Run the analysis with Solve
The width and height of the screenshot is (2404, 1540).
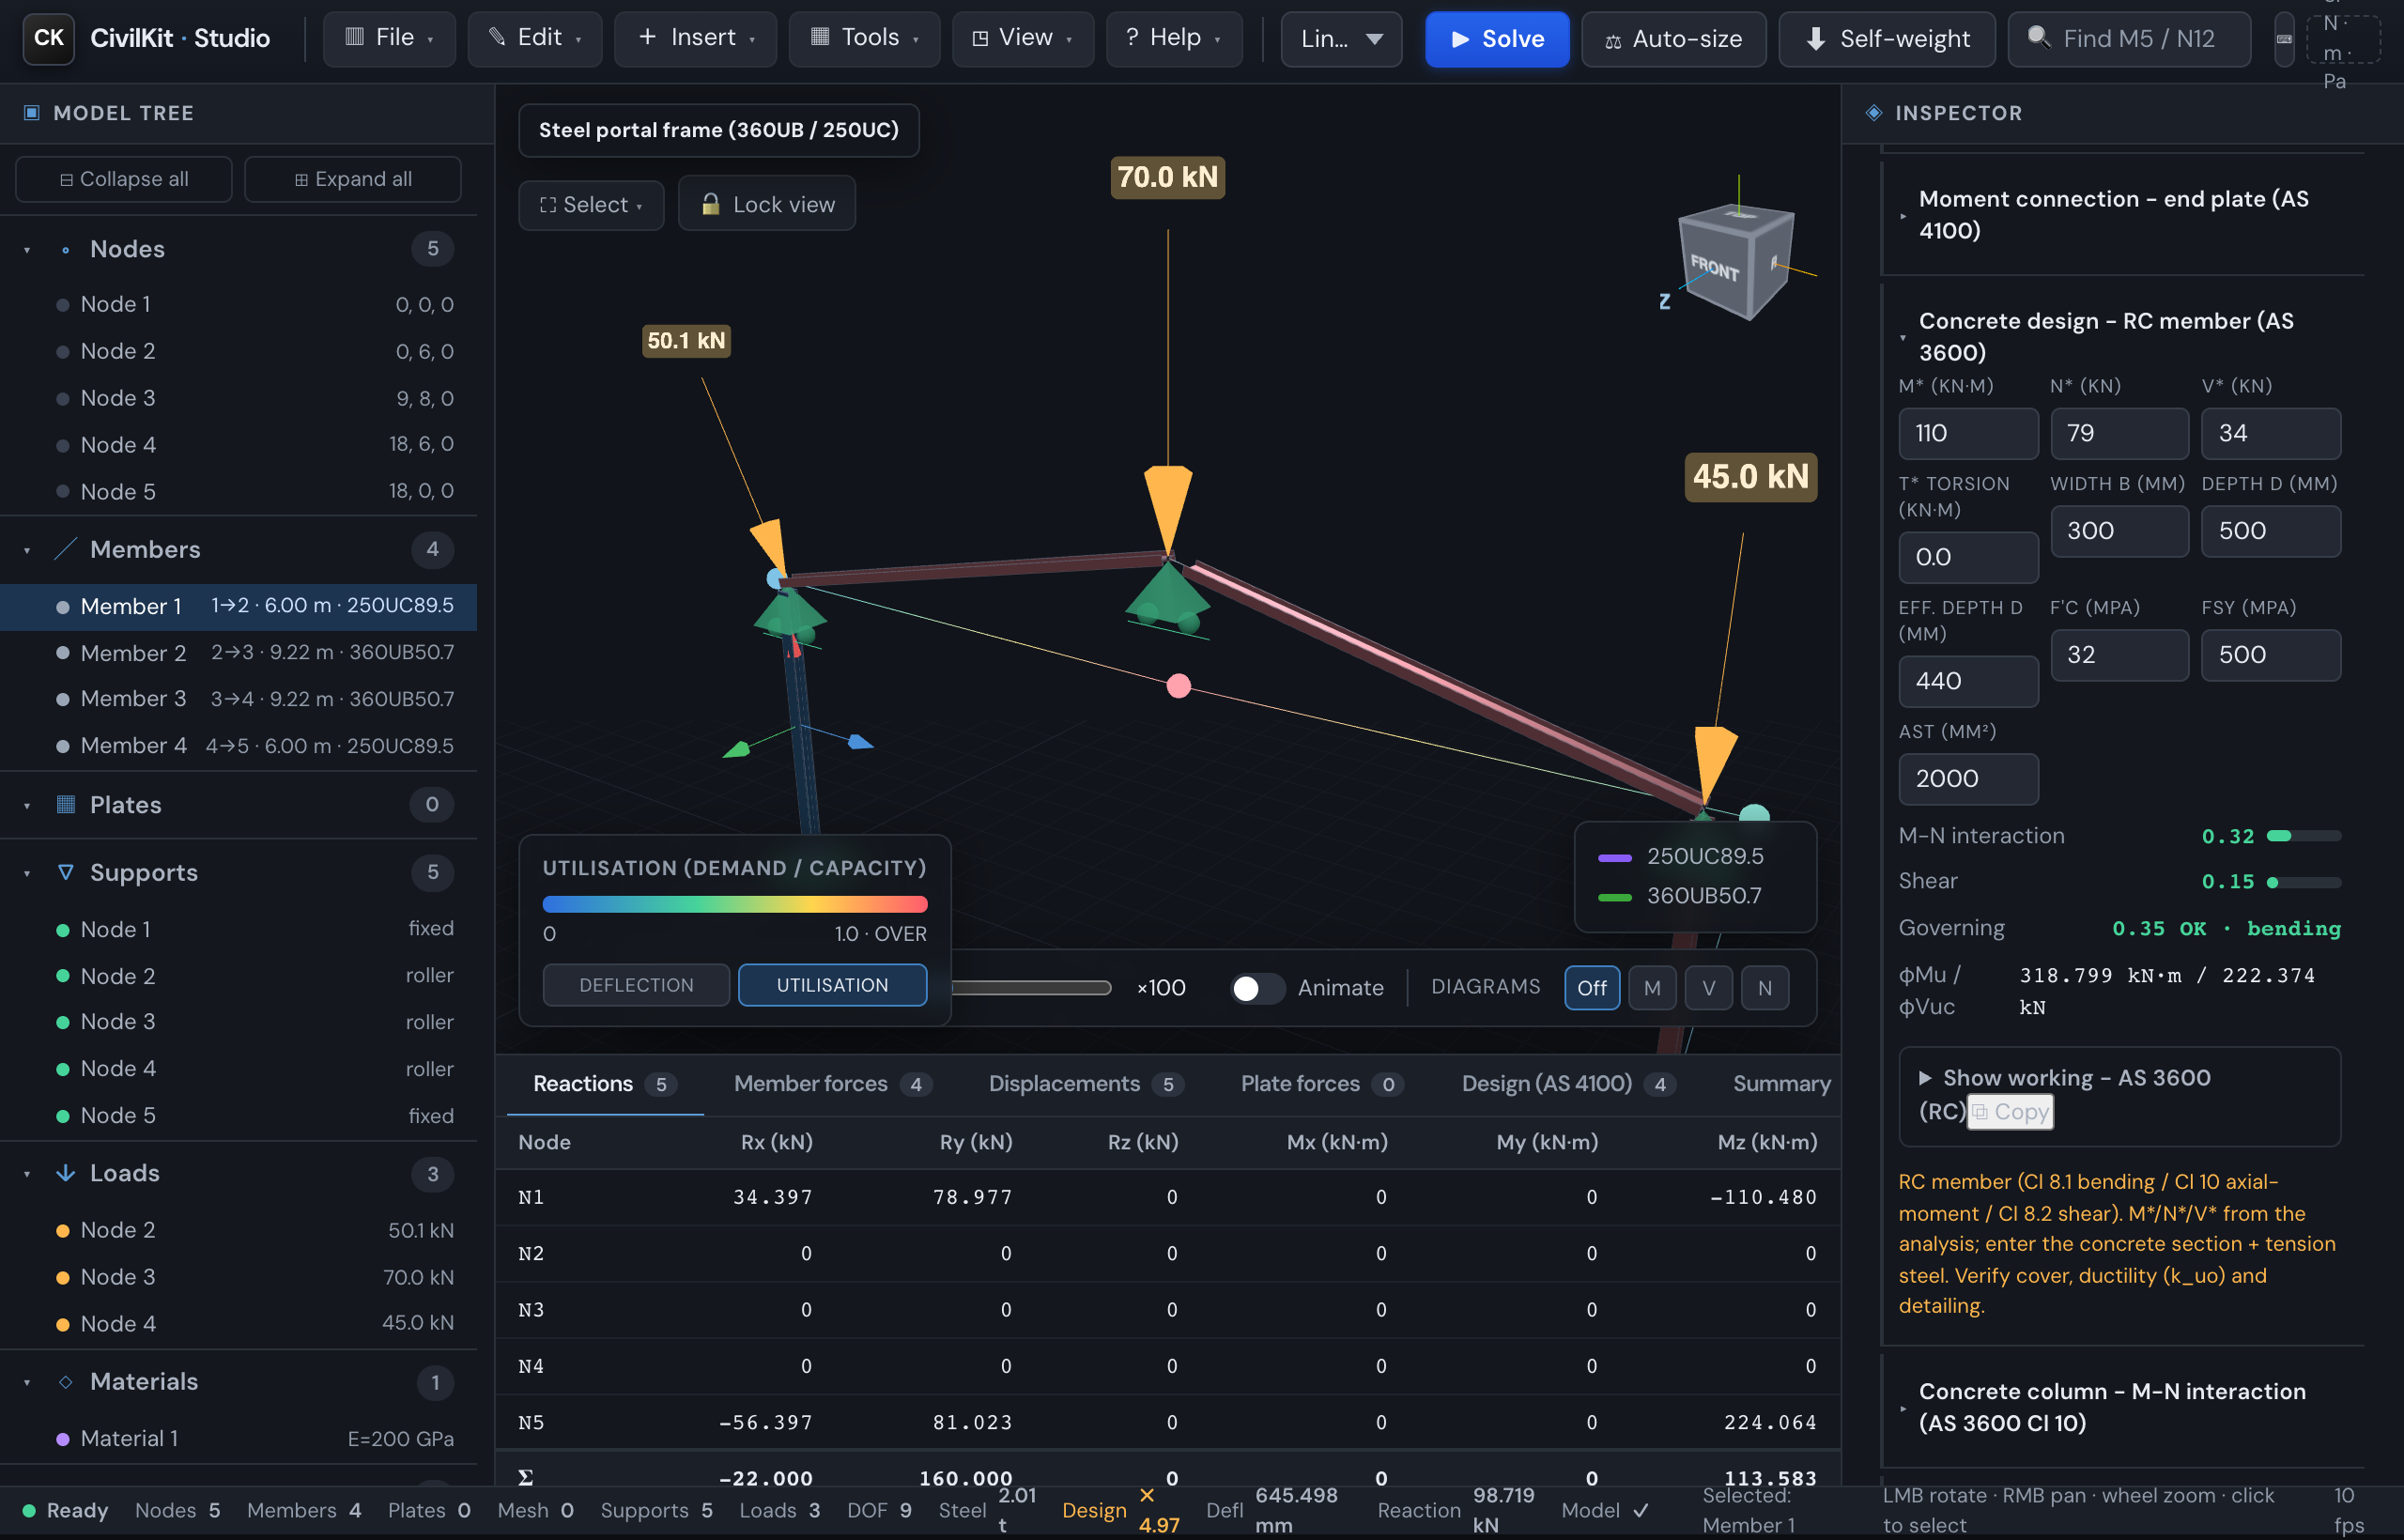click(1497, 39)
